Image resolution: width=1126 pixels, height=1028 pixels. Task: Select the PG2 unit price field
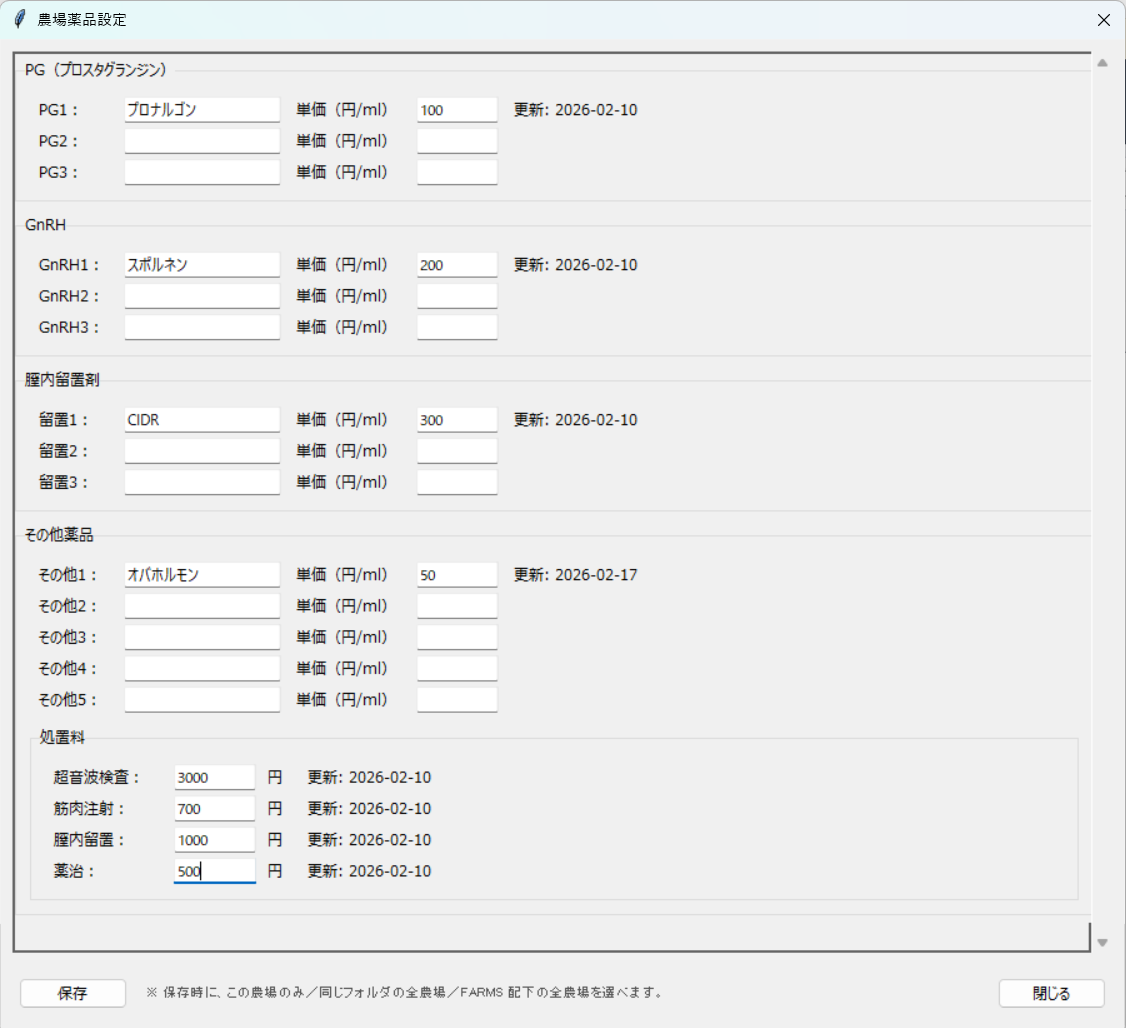point(457,141)
